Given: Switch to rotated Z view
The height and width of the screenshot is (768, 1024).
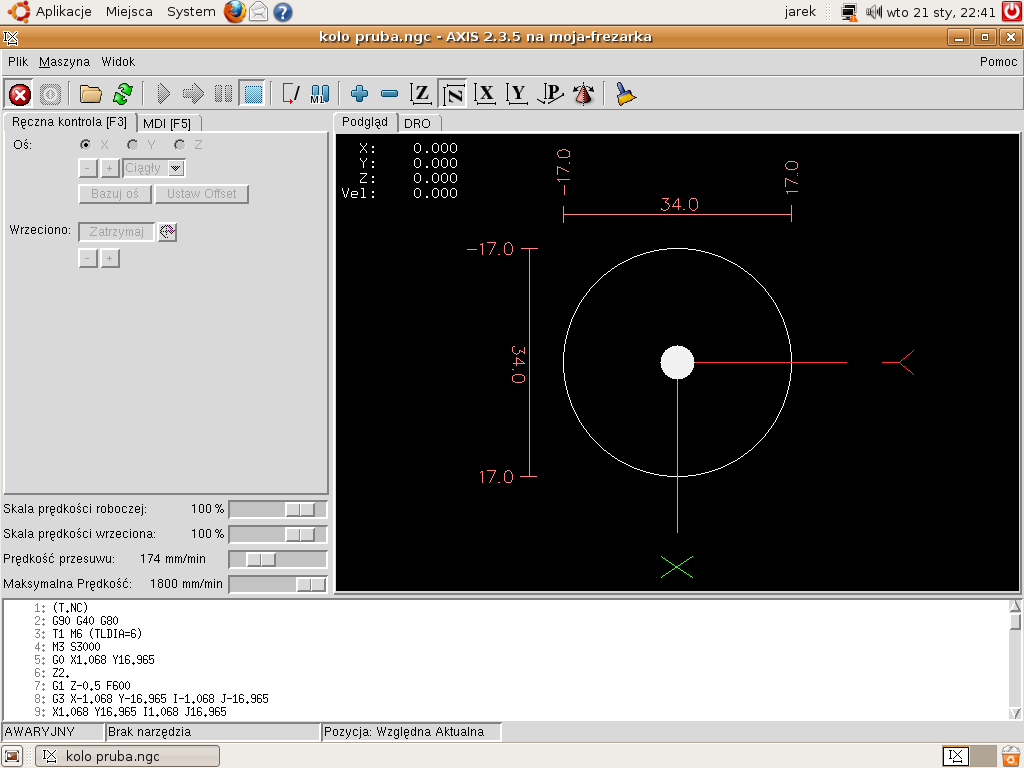Looking at the screenshot, I should tap(453, 94).
